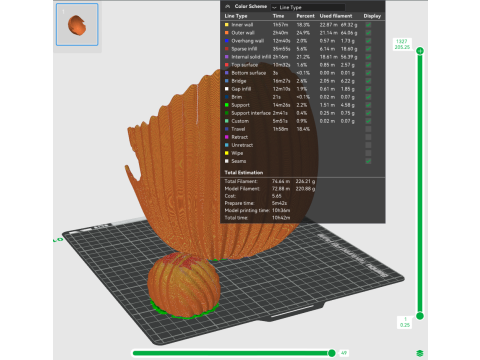Click the Model printing time value 10h36m
The image size is (480, 360).
[x=281, y=211]
